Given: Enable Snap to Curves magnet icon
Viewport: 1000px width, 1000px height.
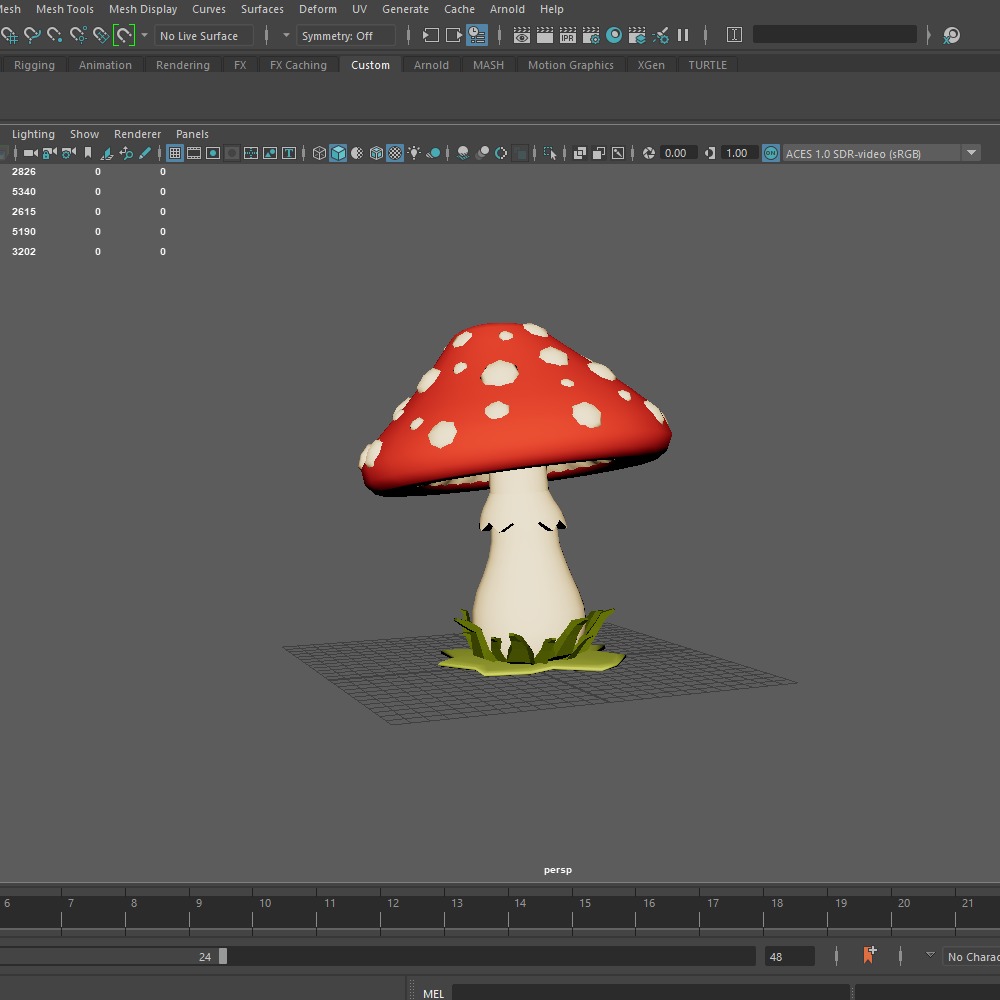Looking at the screenshot, I should tap(32, 35).
